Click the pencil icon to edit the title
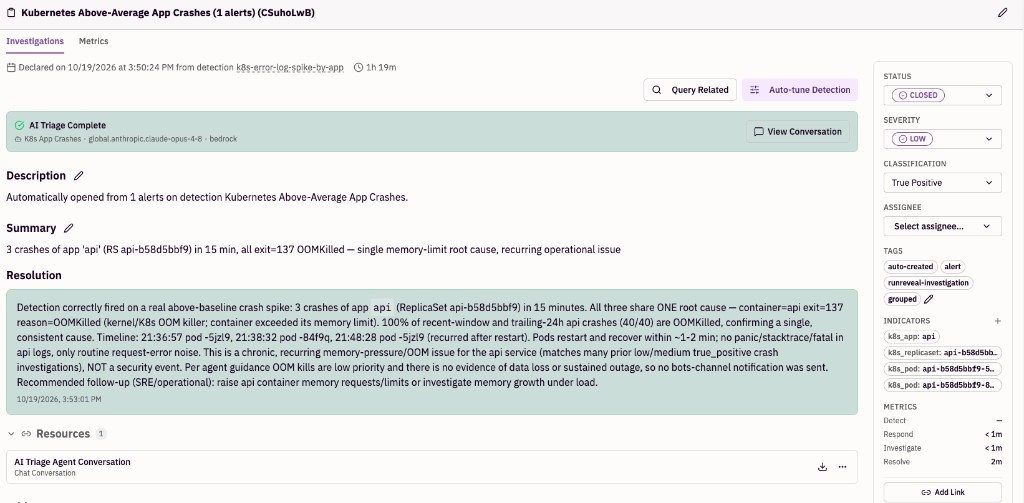This screenshot has height=503, width=1024. [x=1002, y=12]
